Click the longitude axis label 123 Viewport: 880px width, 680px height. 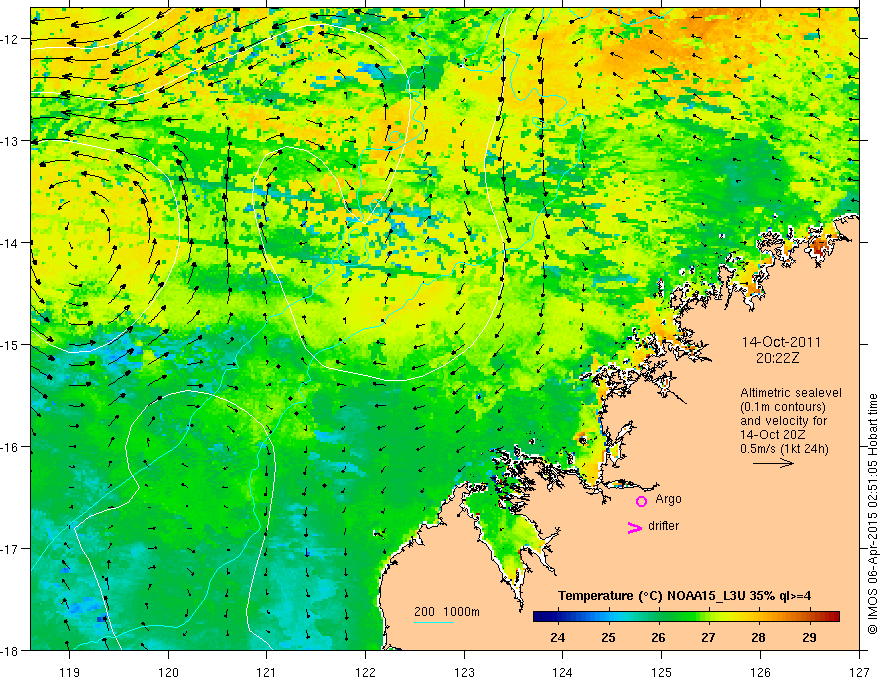point(464,672)
